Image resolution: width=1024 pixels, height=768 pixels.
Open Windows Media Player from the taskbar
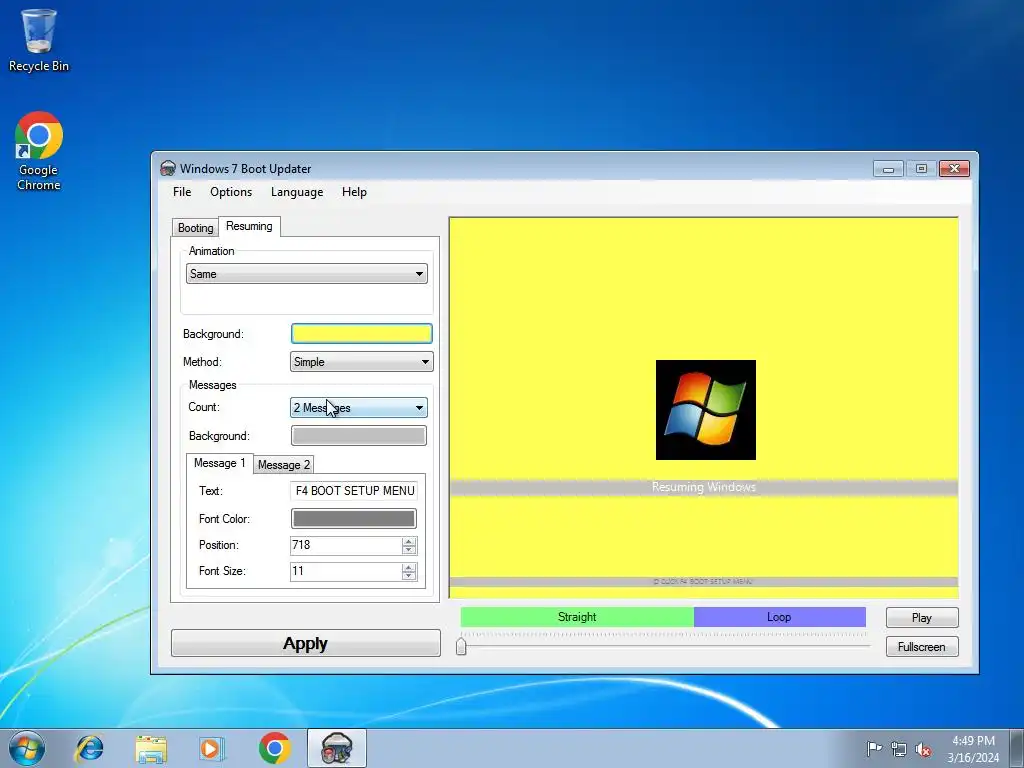coord(212,748)
